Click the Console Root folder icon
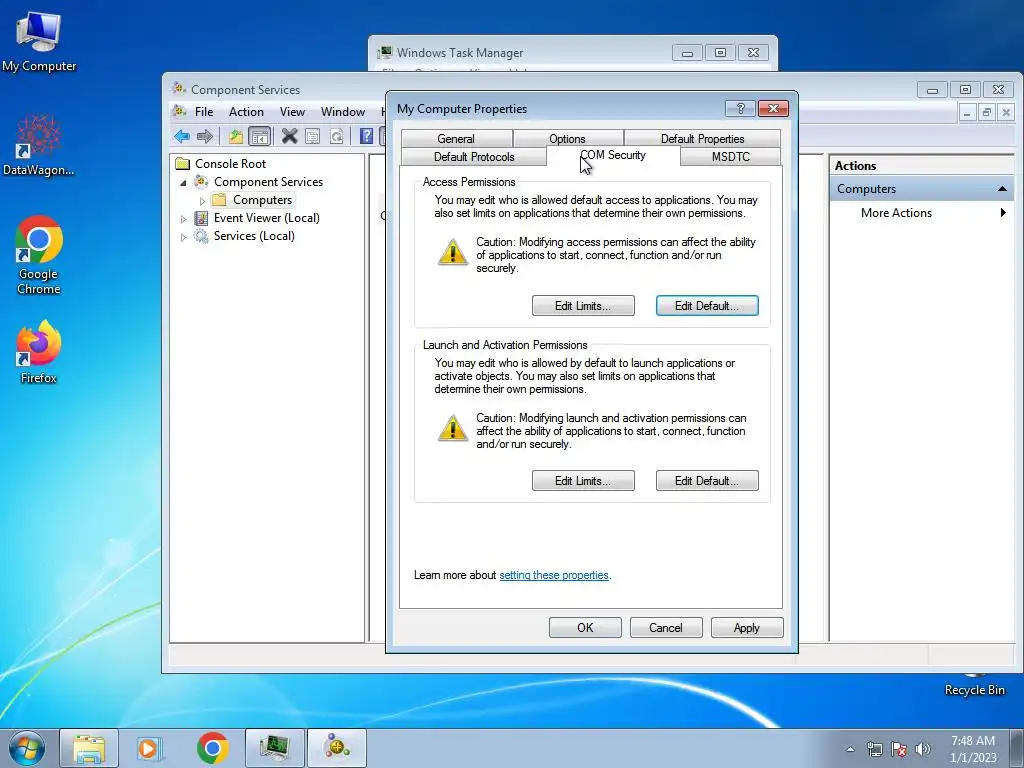The width and height of the screenshot is (1024, 768). click(183, 163)
